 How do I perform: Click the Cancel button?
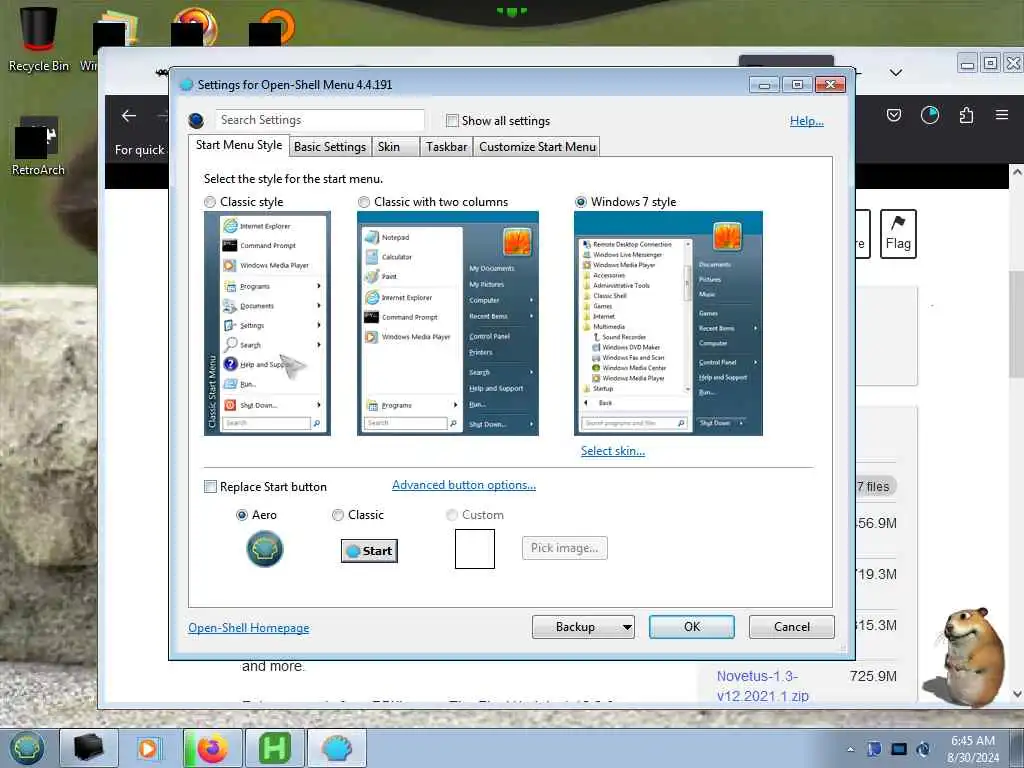tap(792, 627)
